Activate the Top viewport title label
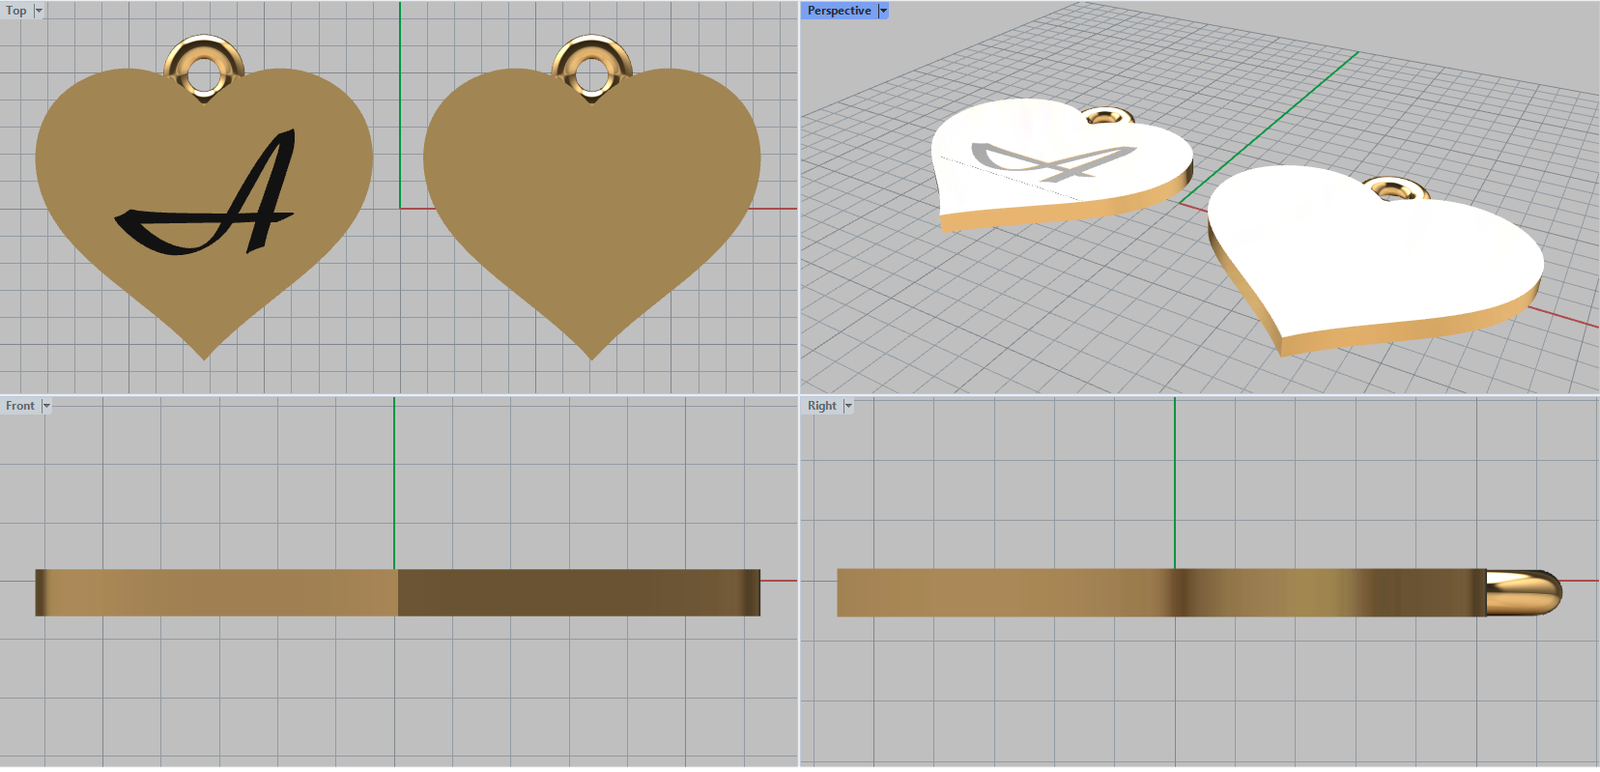 point(16,11)
